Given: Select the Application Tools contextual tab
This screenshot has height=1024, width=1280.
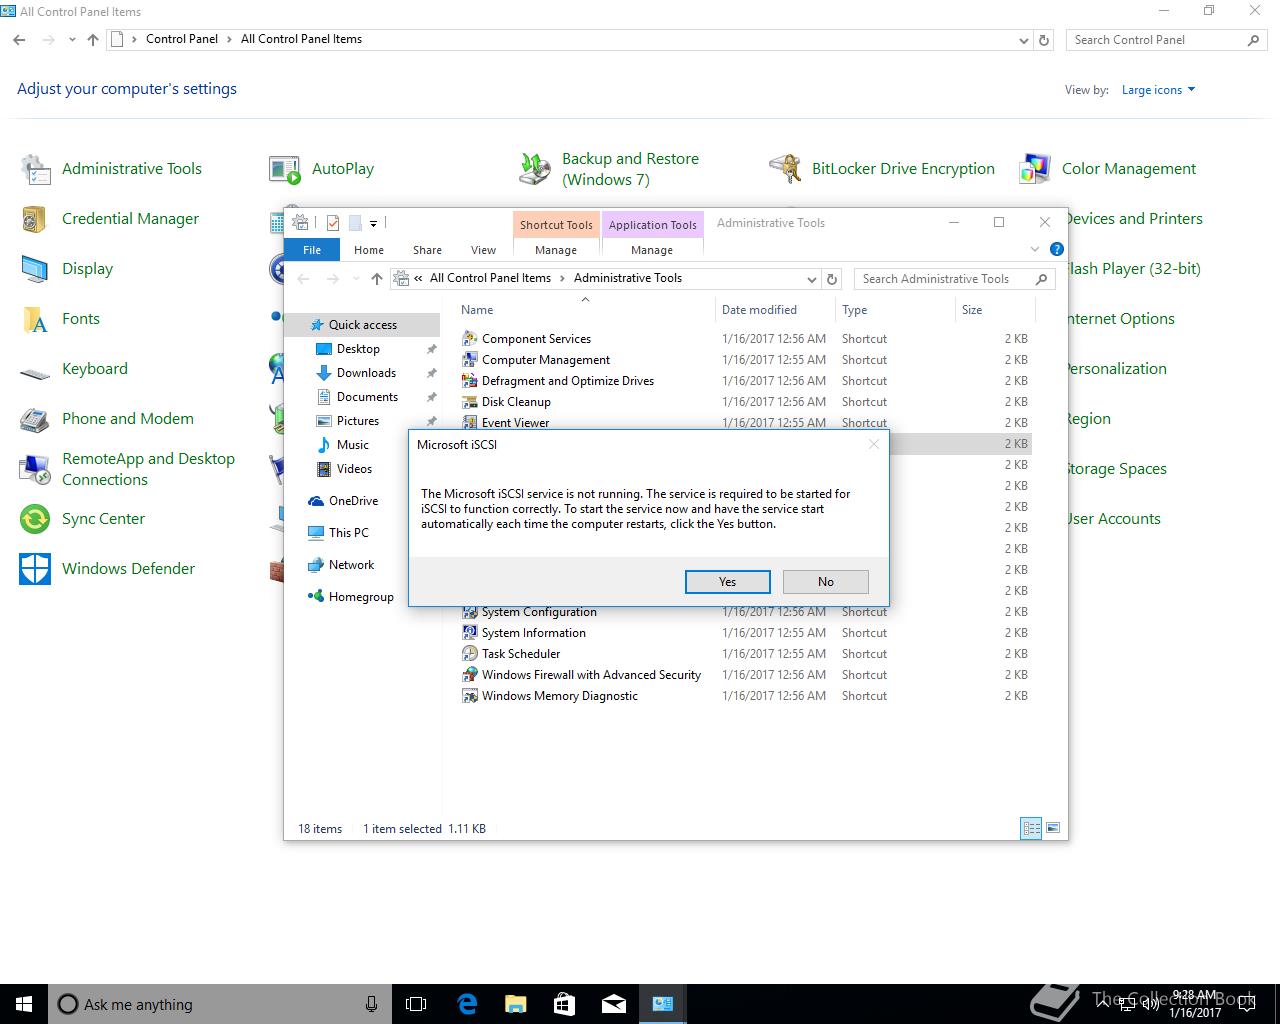Looking at the screenshot, I should [x=652, y=225].
